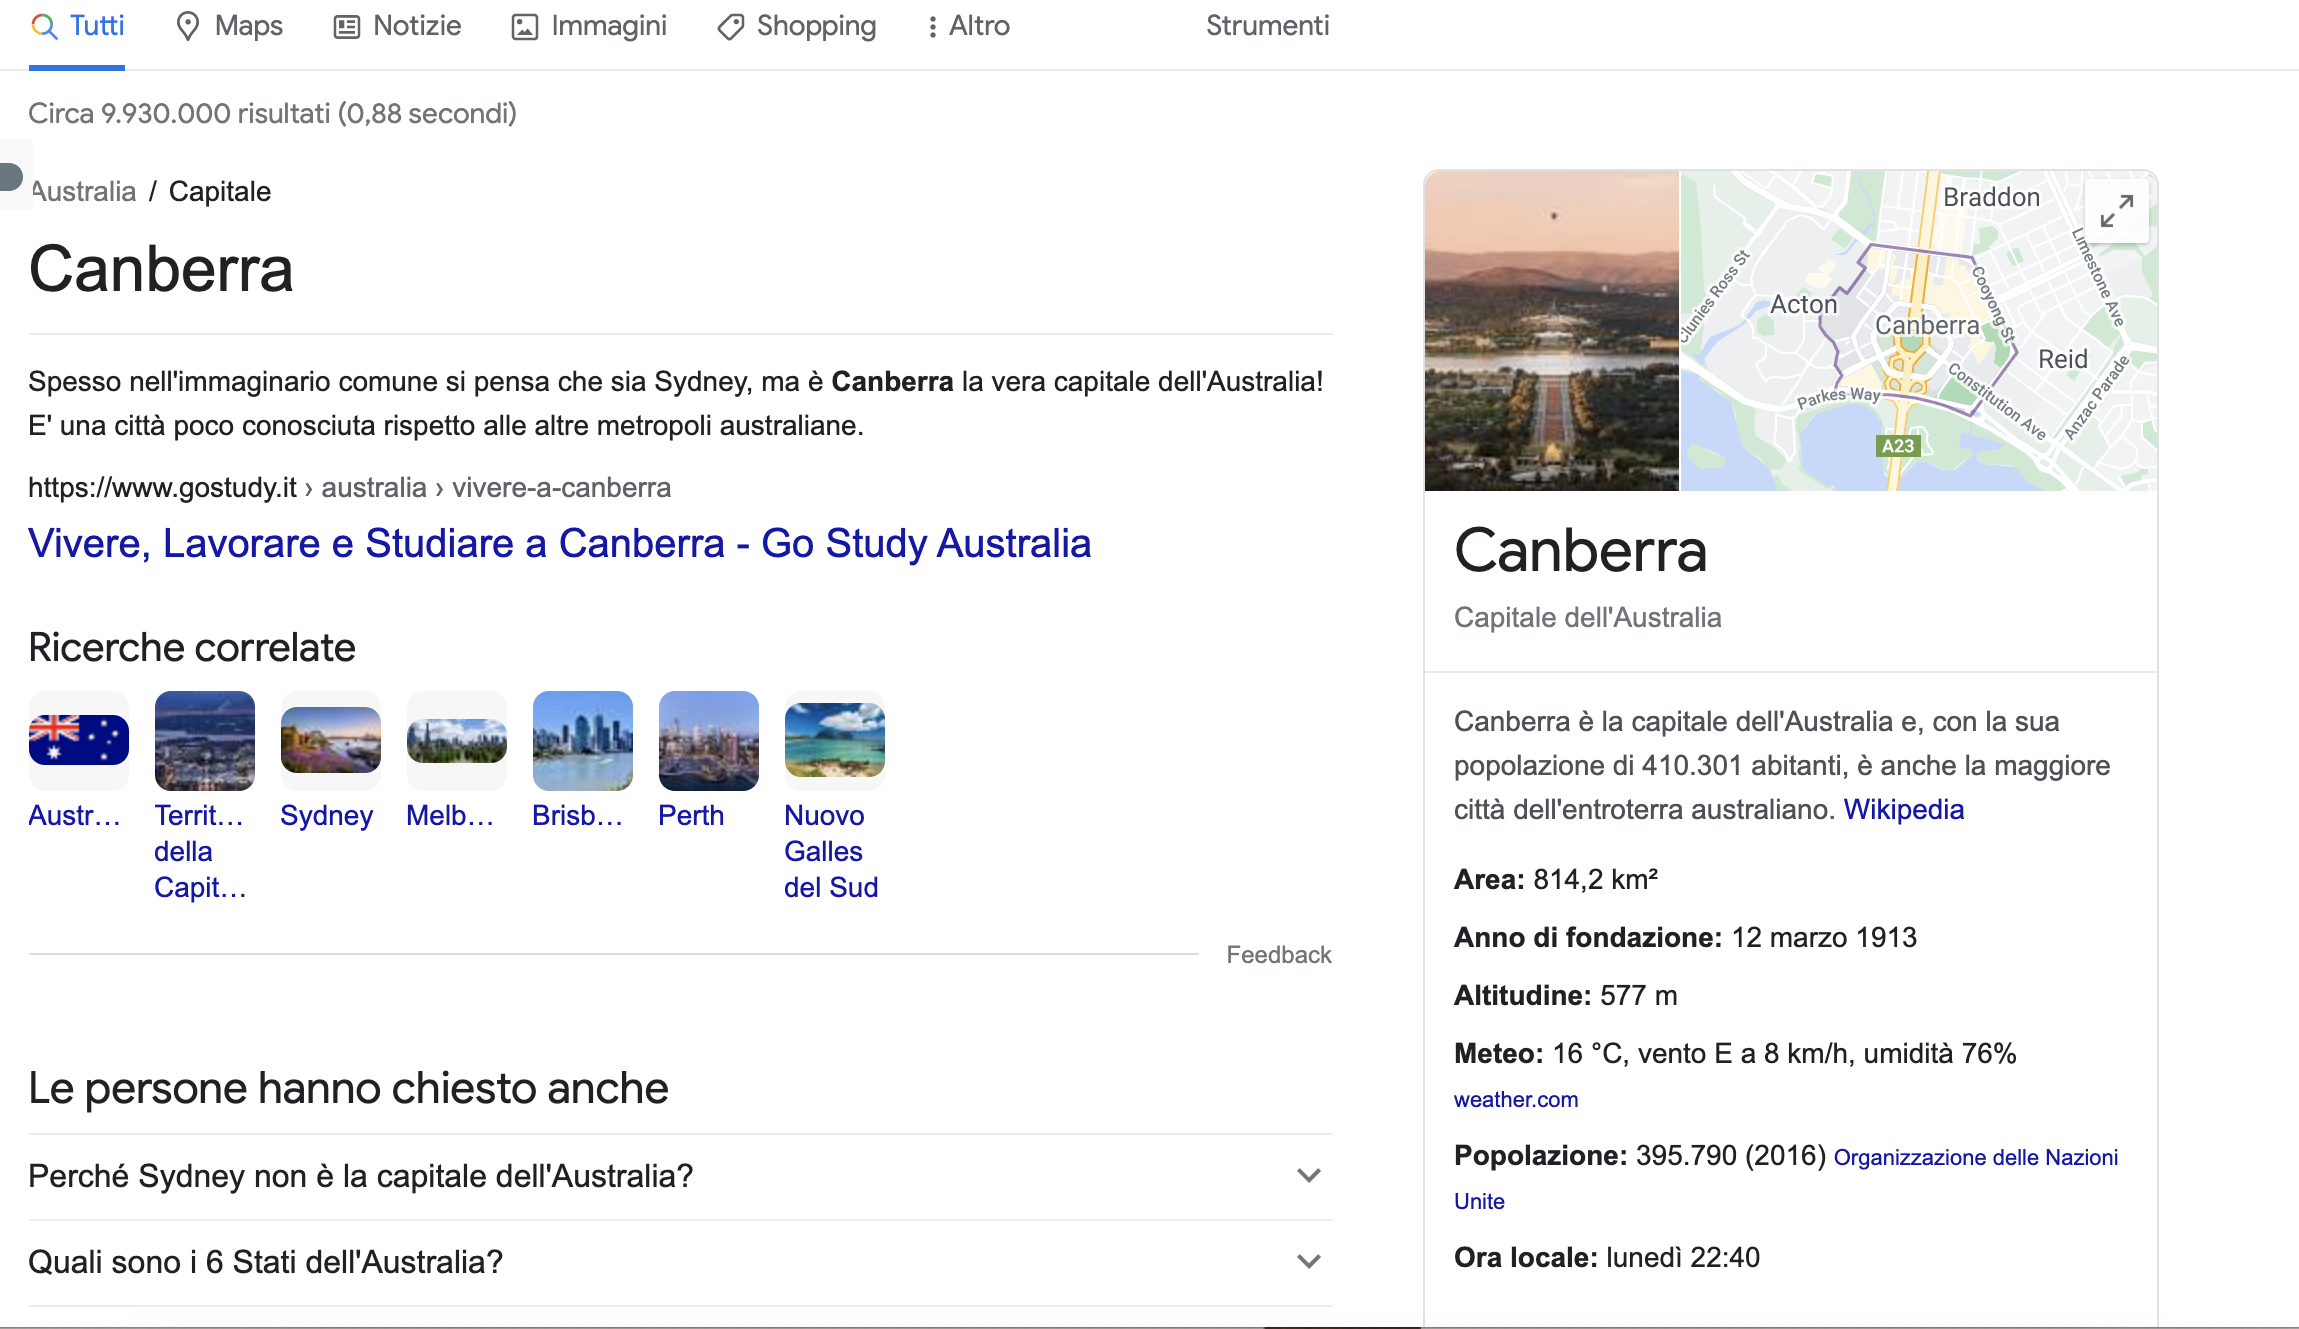Click the Altitudine label

[1522, 996]
